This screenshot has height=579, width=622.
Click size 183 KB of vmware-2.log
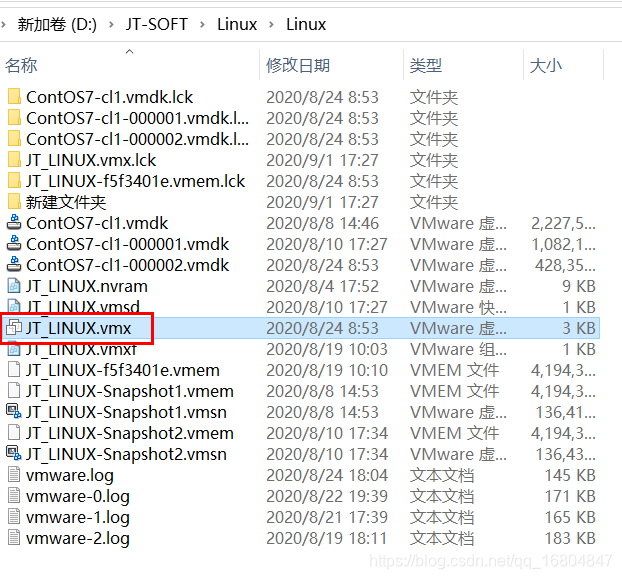coord(570,538)
